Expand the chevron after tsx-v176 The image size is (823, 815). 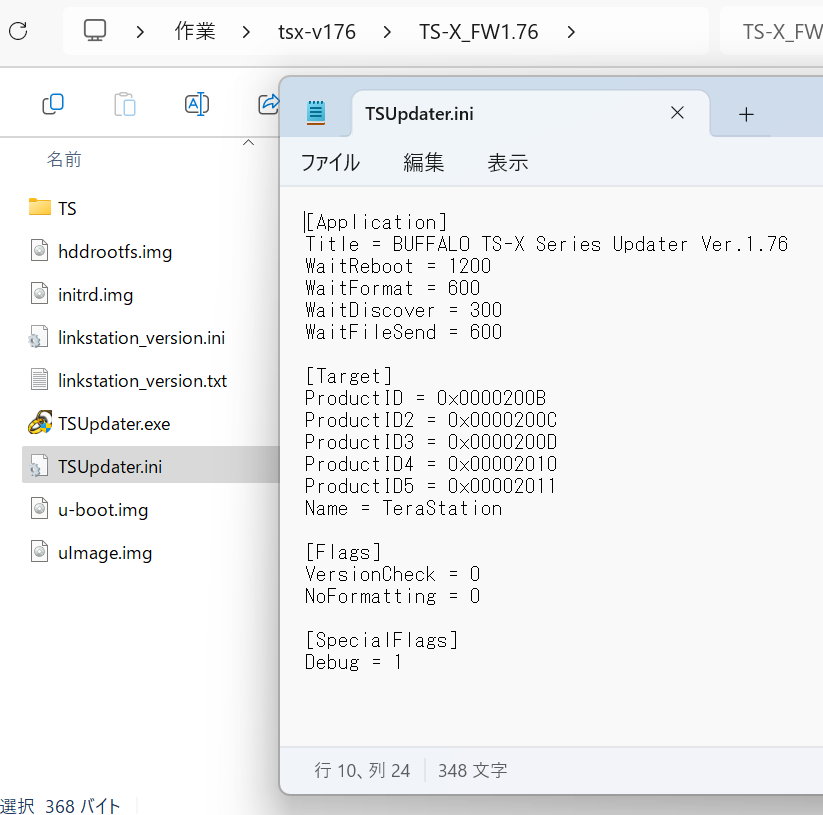[387, 32]
